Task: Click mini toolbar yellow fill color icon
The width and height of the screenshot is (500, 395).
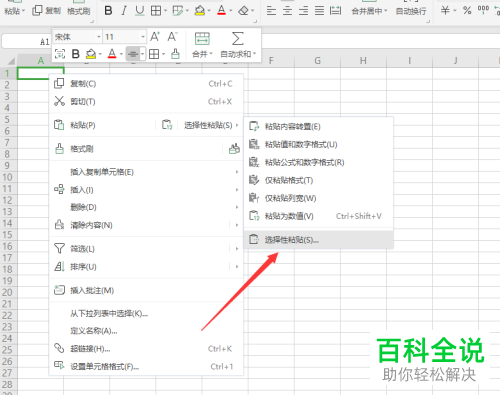Action: tap(91, 54)
